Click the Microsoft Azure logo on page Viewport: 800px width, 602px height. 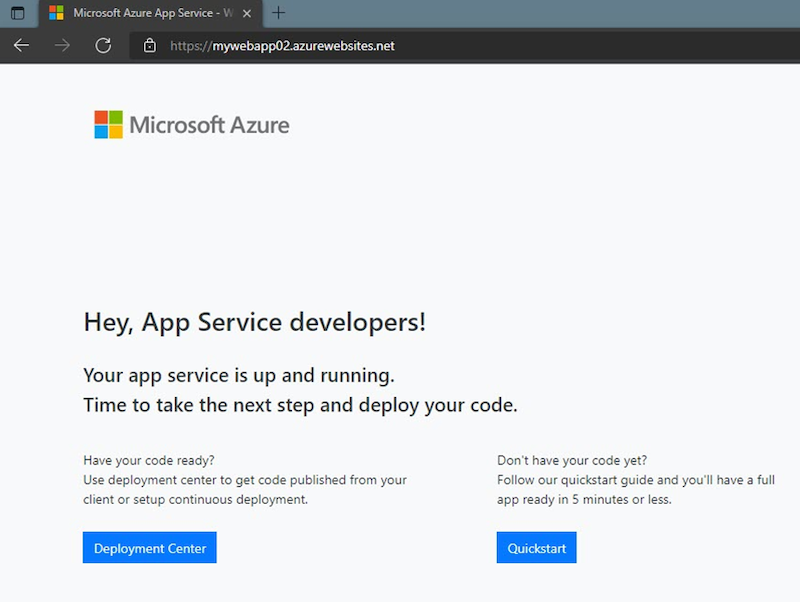click(x=192, y=125)
